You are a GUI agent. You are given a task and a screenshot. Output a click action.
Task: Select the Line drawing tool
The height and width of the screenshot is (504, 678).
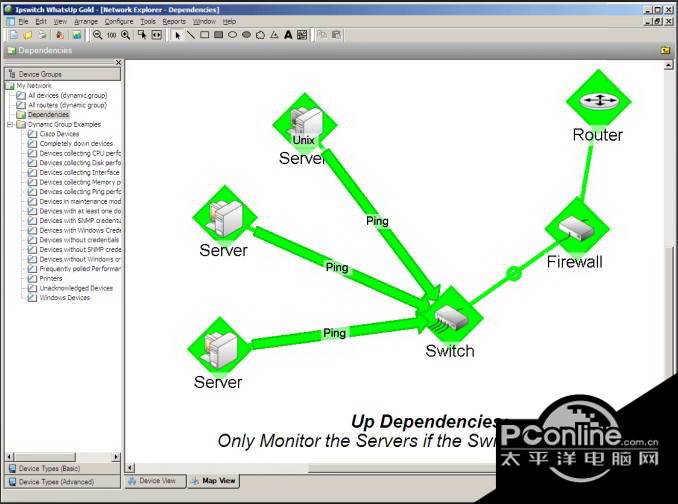coord(191,35)
